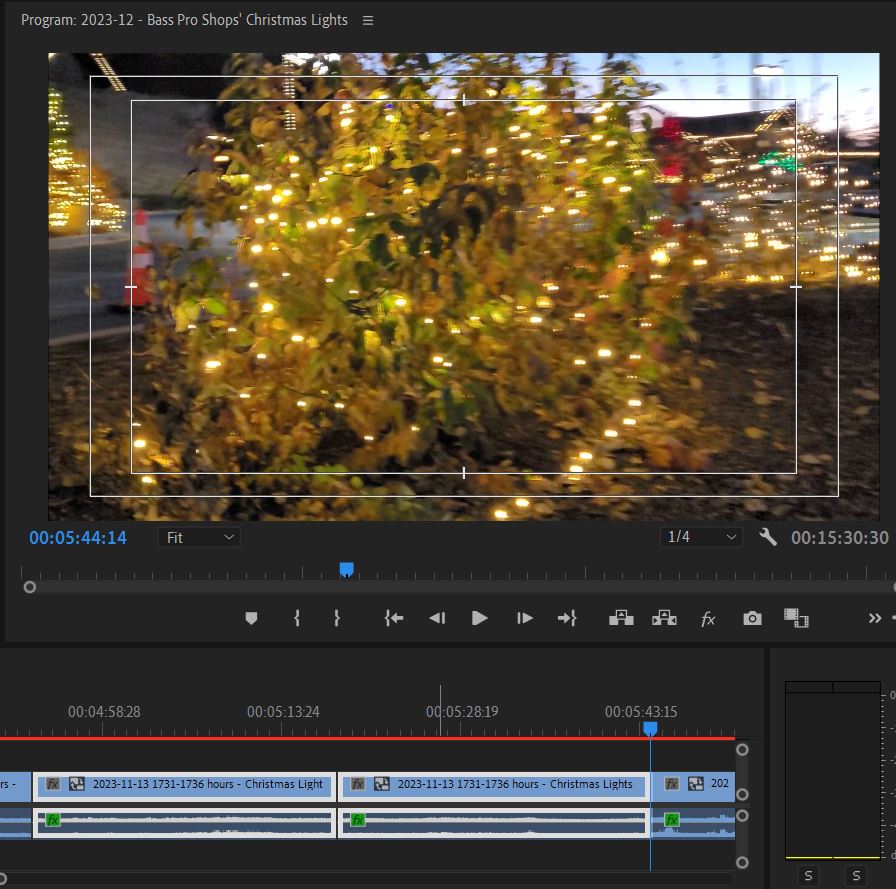Toggle the Global FX Mute button

point(708,619)
